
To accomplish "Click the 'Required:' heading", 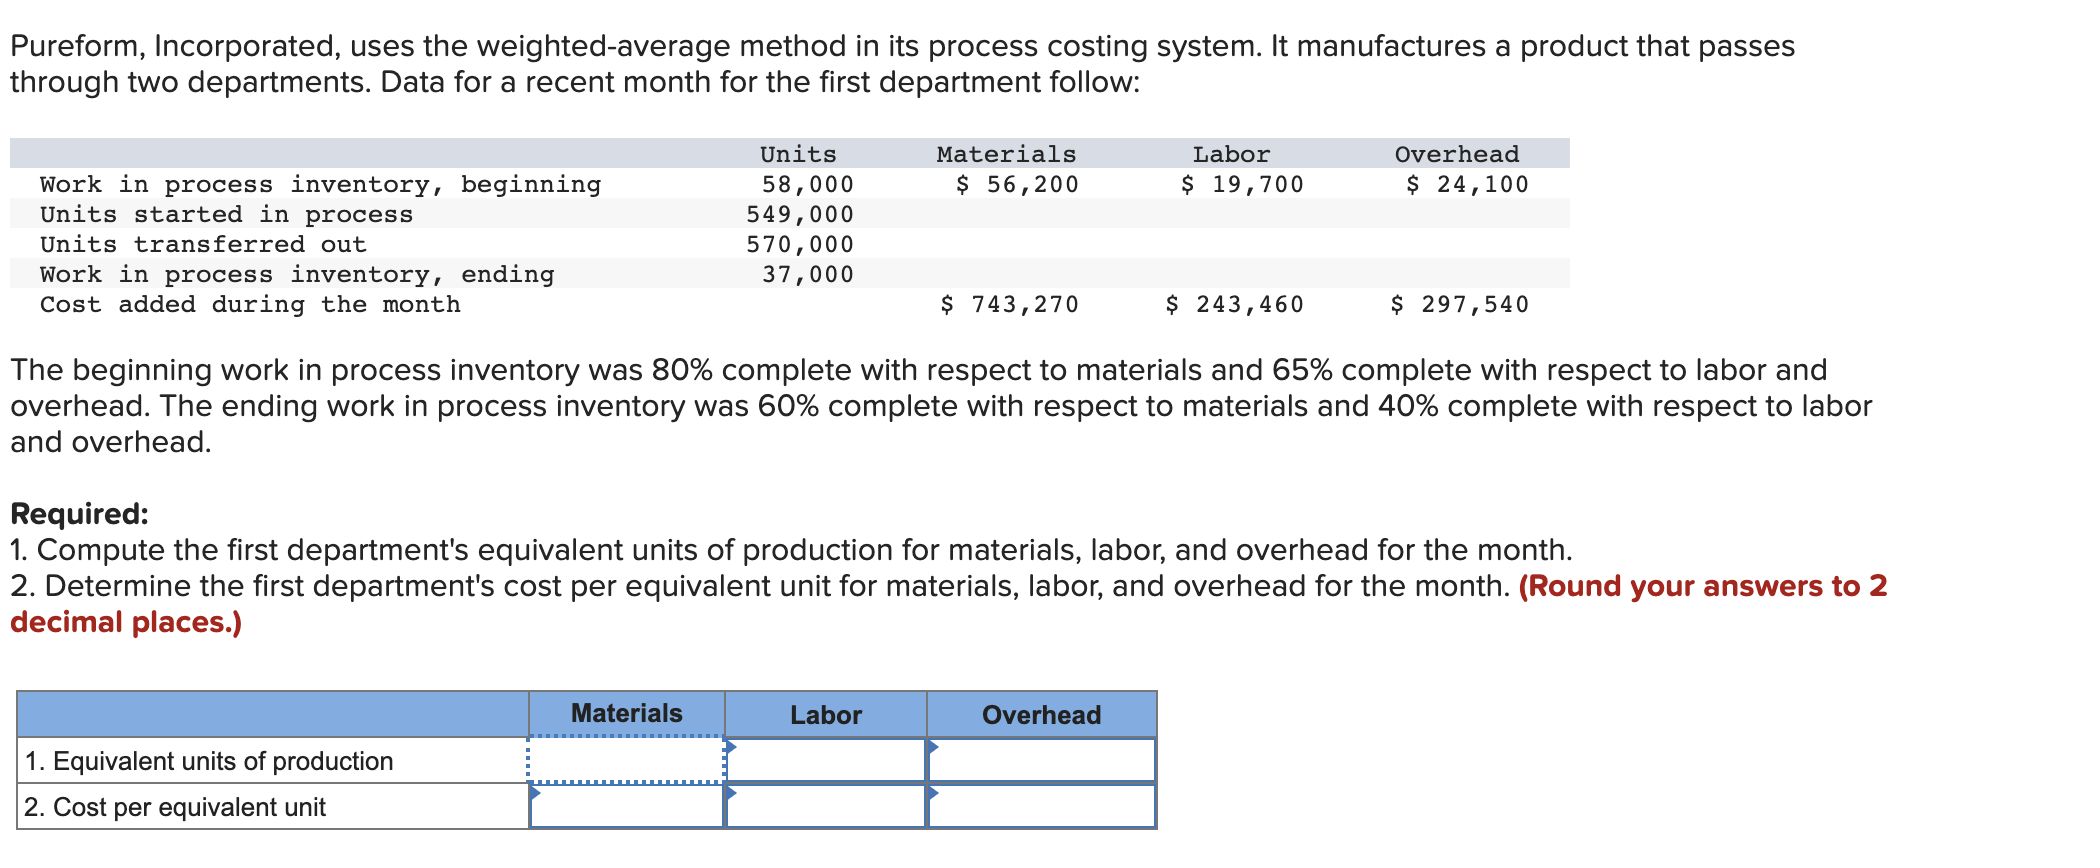I will coord(79,513).
